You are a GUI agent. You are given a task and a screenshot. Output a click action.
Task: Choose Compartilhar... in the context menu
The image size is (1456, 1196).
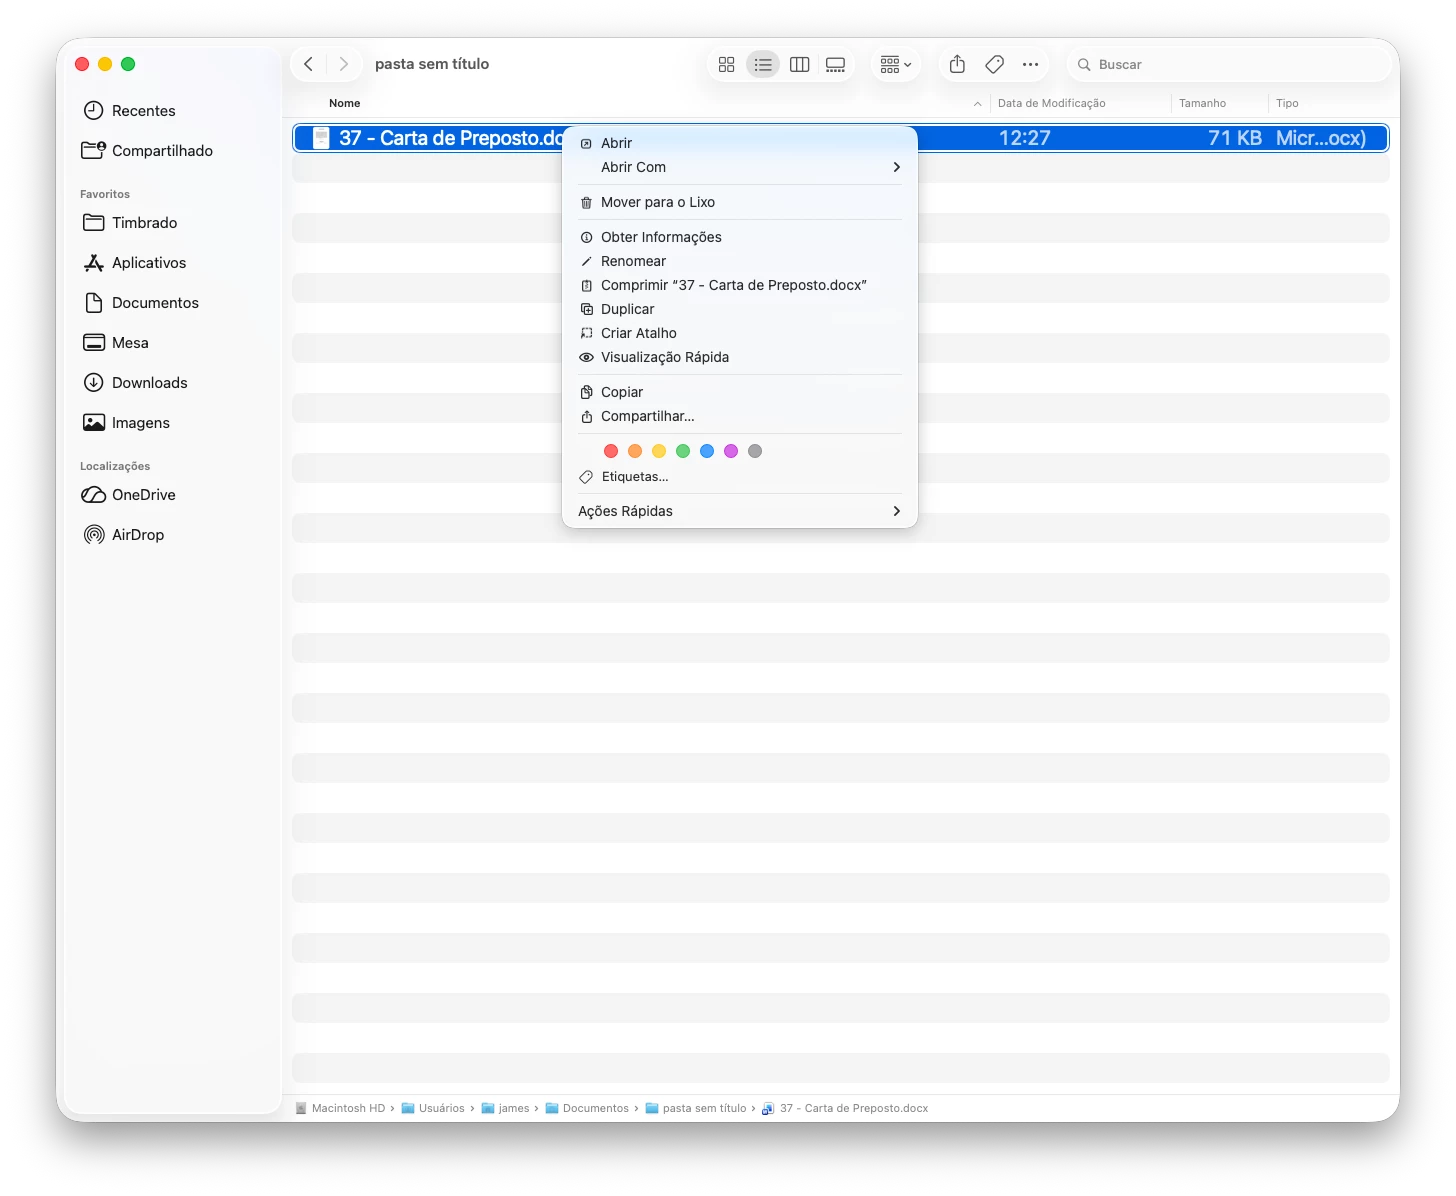click(x=740, y=416)
